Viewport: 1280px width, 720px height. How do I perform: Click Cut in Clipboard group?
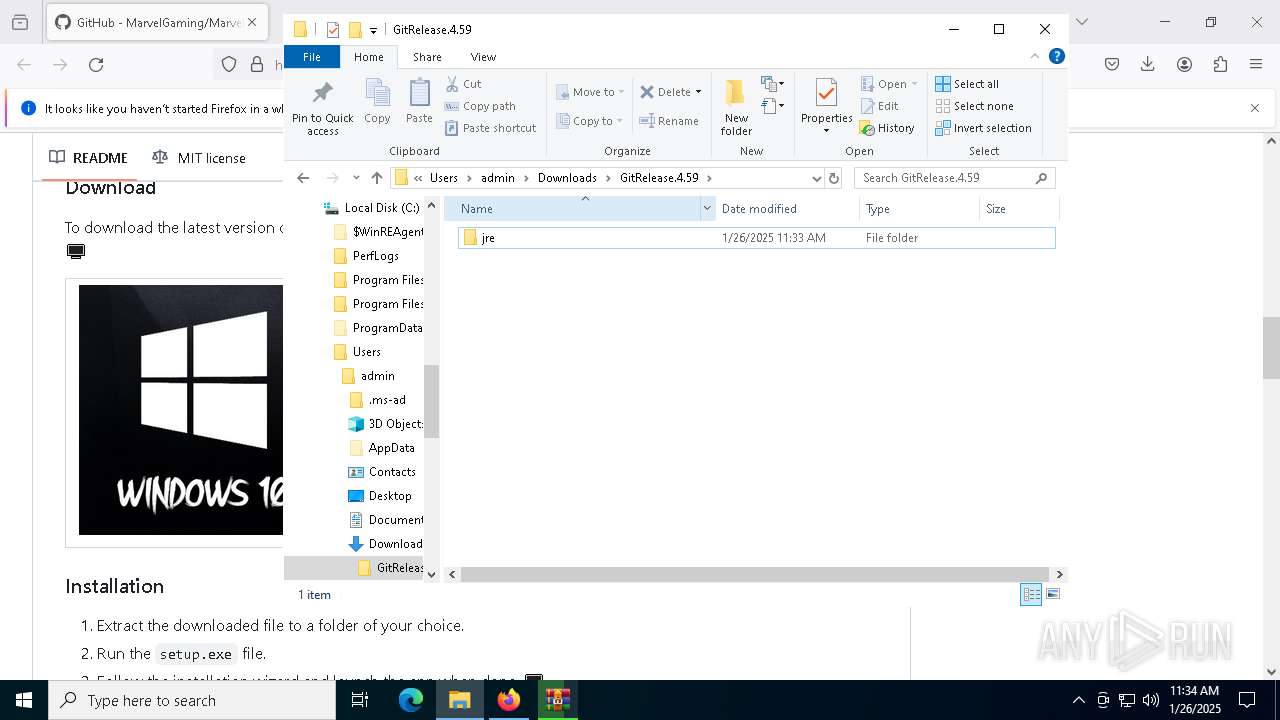tap(464, 84)
